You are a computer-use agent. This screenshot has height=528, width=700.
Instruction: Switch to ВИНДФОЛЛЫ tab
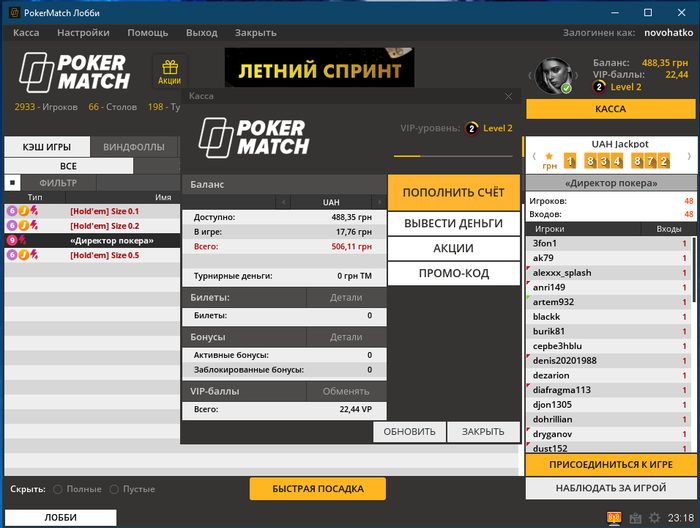[134, 147]
